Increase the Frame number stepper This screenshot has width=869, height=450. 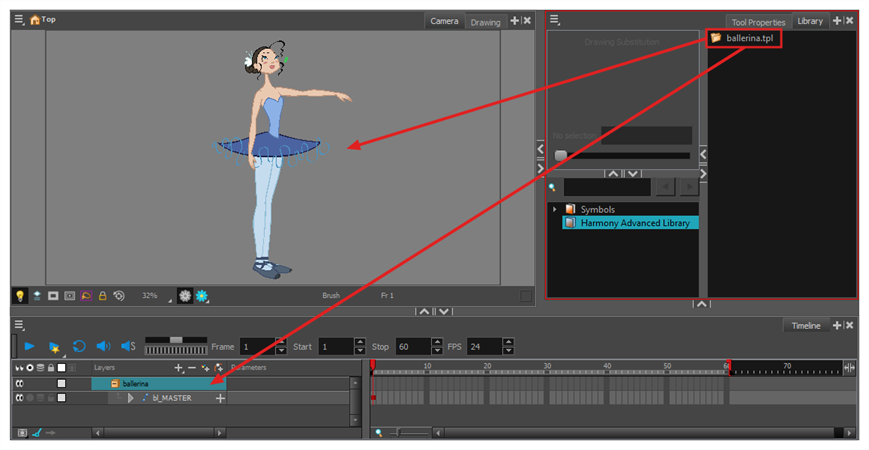click(281, 342)
